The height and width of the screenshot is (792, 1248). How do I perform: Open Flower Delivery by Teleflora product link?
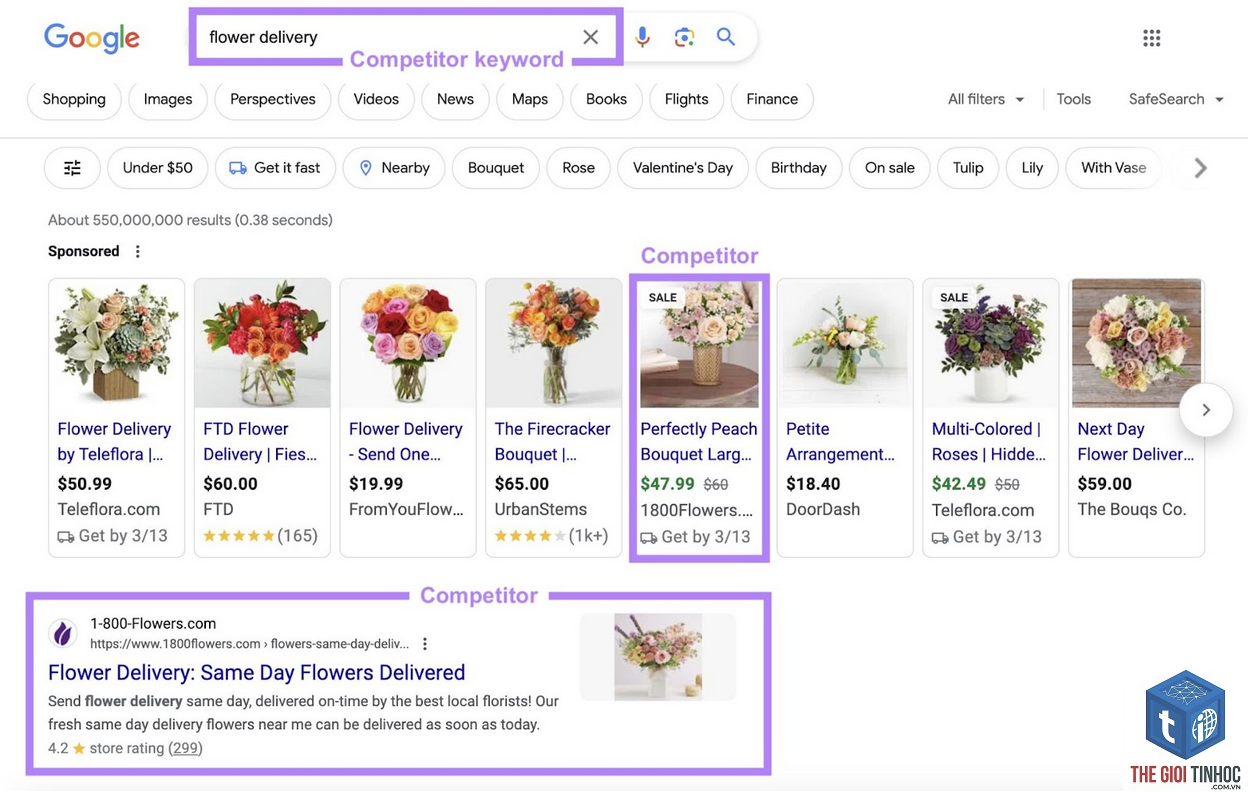point(114,441)
